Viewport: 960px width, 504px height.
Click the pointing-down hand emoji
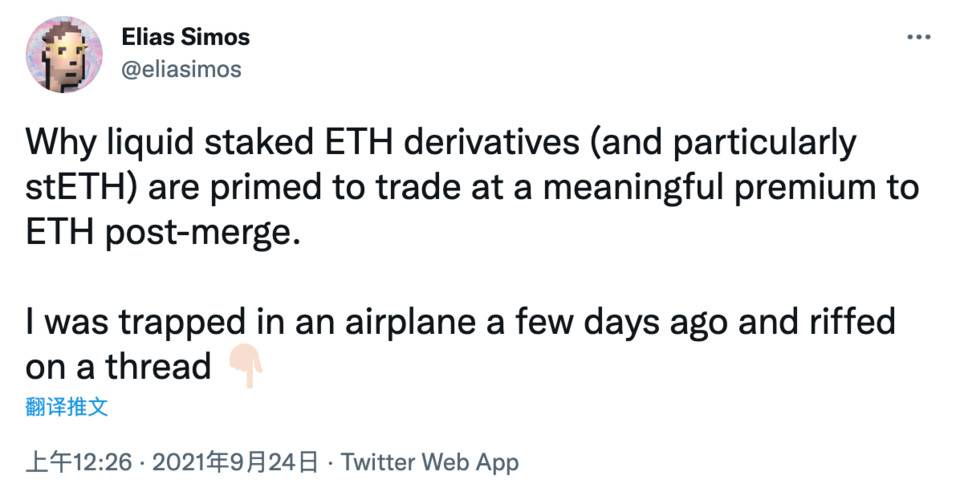pyautogui.click(x=246, y=366)
